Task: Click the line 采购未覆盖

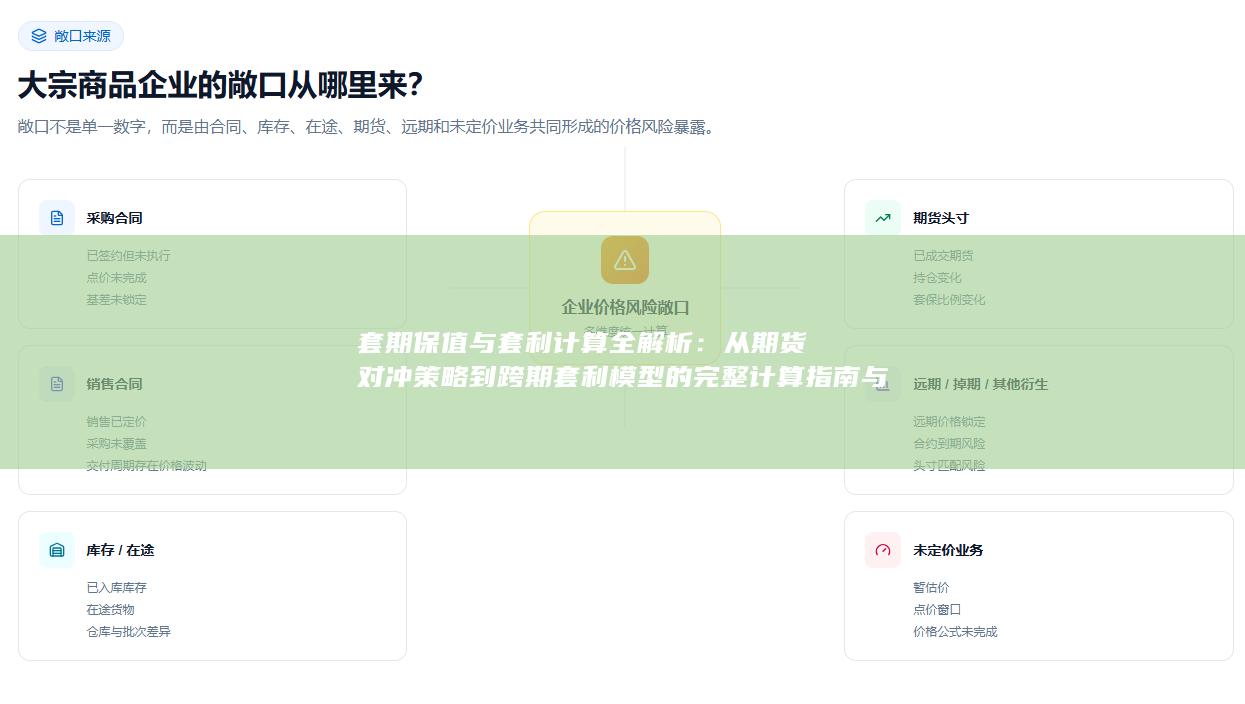Action: coord(117,444)
